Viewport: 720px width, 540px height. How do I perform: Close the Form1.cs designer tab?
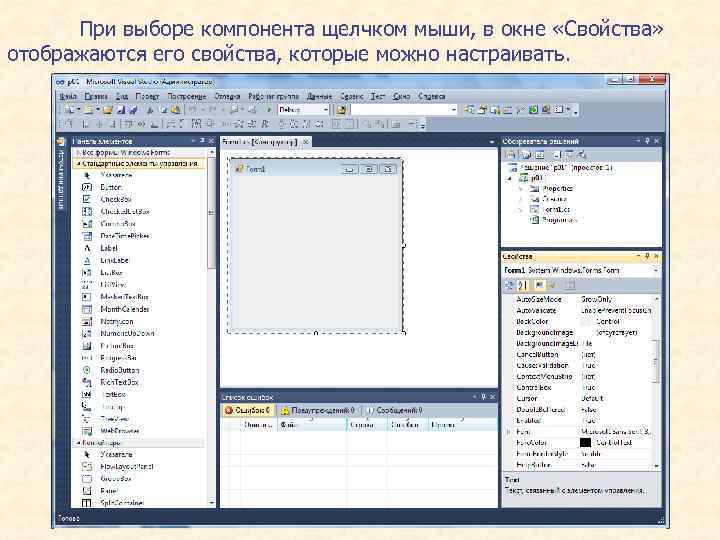point(306,142)
